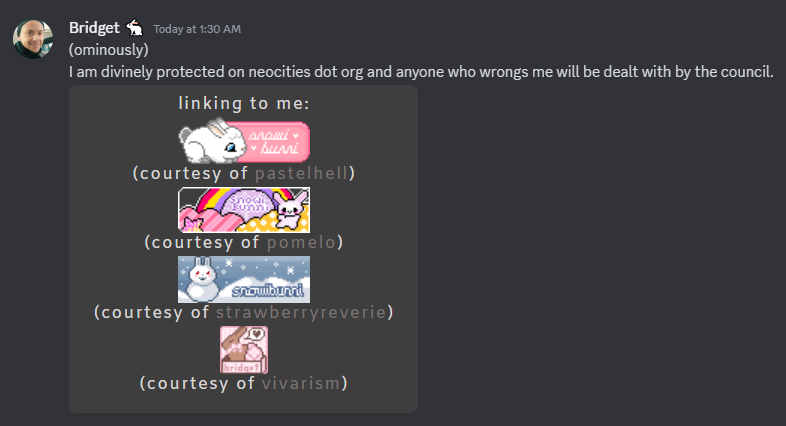Click the (ominously) message line

(109, 50)
